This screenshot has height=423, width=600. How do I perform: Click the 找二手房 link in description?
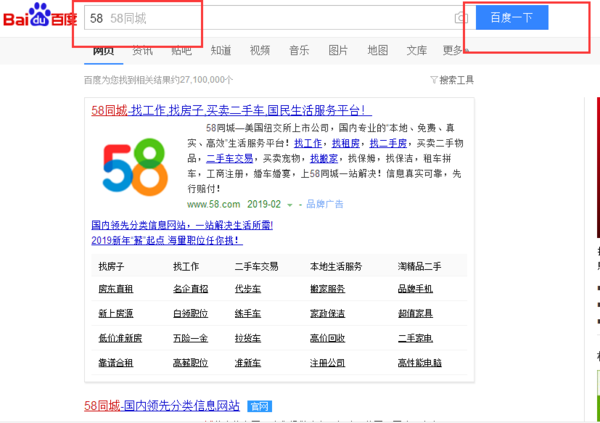click(x=388, y=143)
